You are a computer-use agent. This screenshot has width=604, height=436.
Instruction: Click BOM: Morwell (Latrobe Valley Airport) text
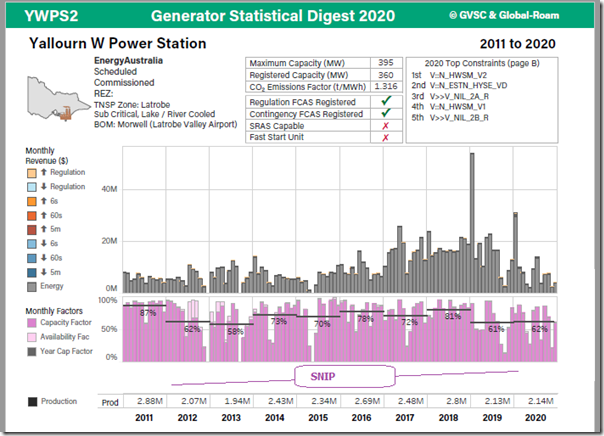(166, 124)
